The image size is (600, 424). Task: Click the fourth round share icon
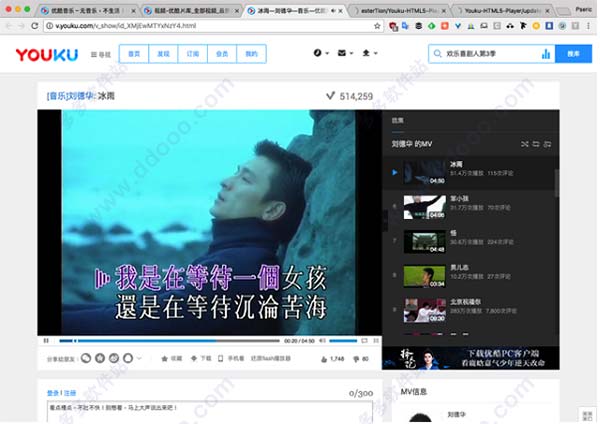(128, 358)
